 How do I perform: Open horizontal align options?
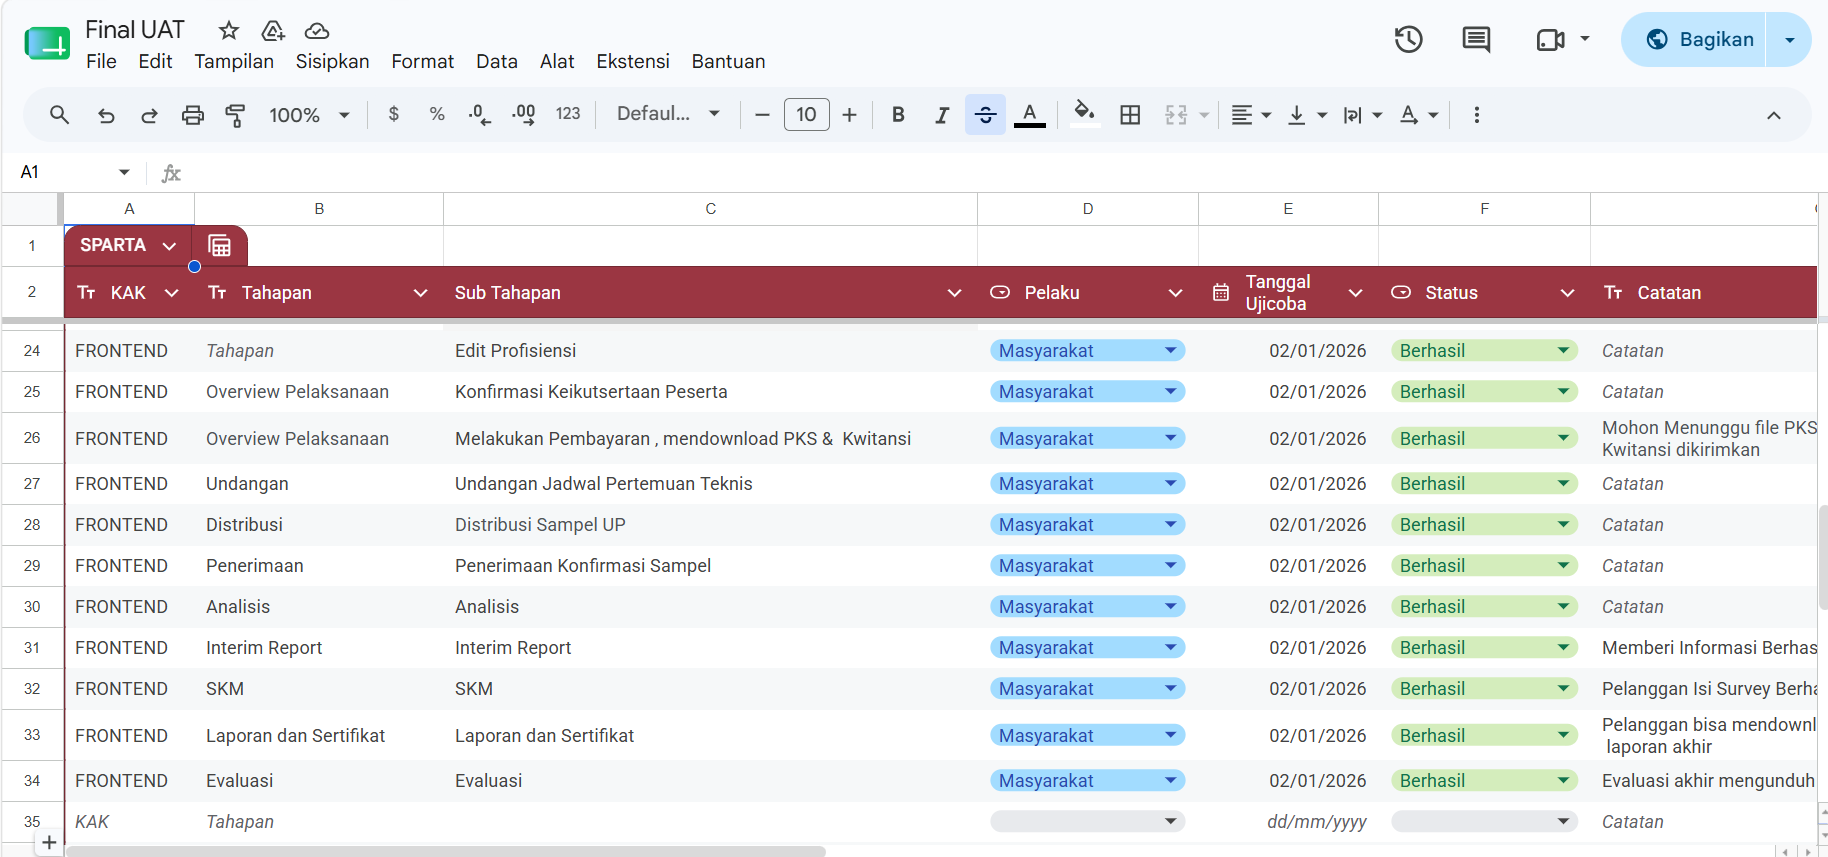click(x=1250, y=115)
